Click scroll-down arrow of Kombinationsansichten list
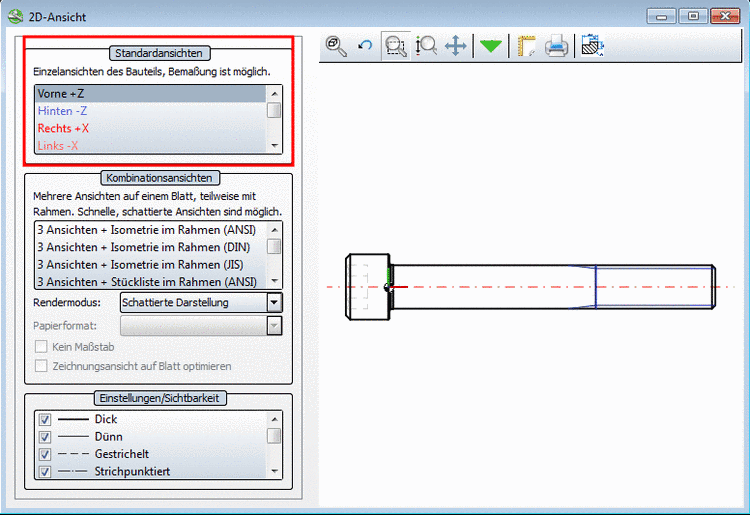The width and height of the screenshot is (750, 515). pos(274,281)
